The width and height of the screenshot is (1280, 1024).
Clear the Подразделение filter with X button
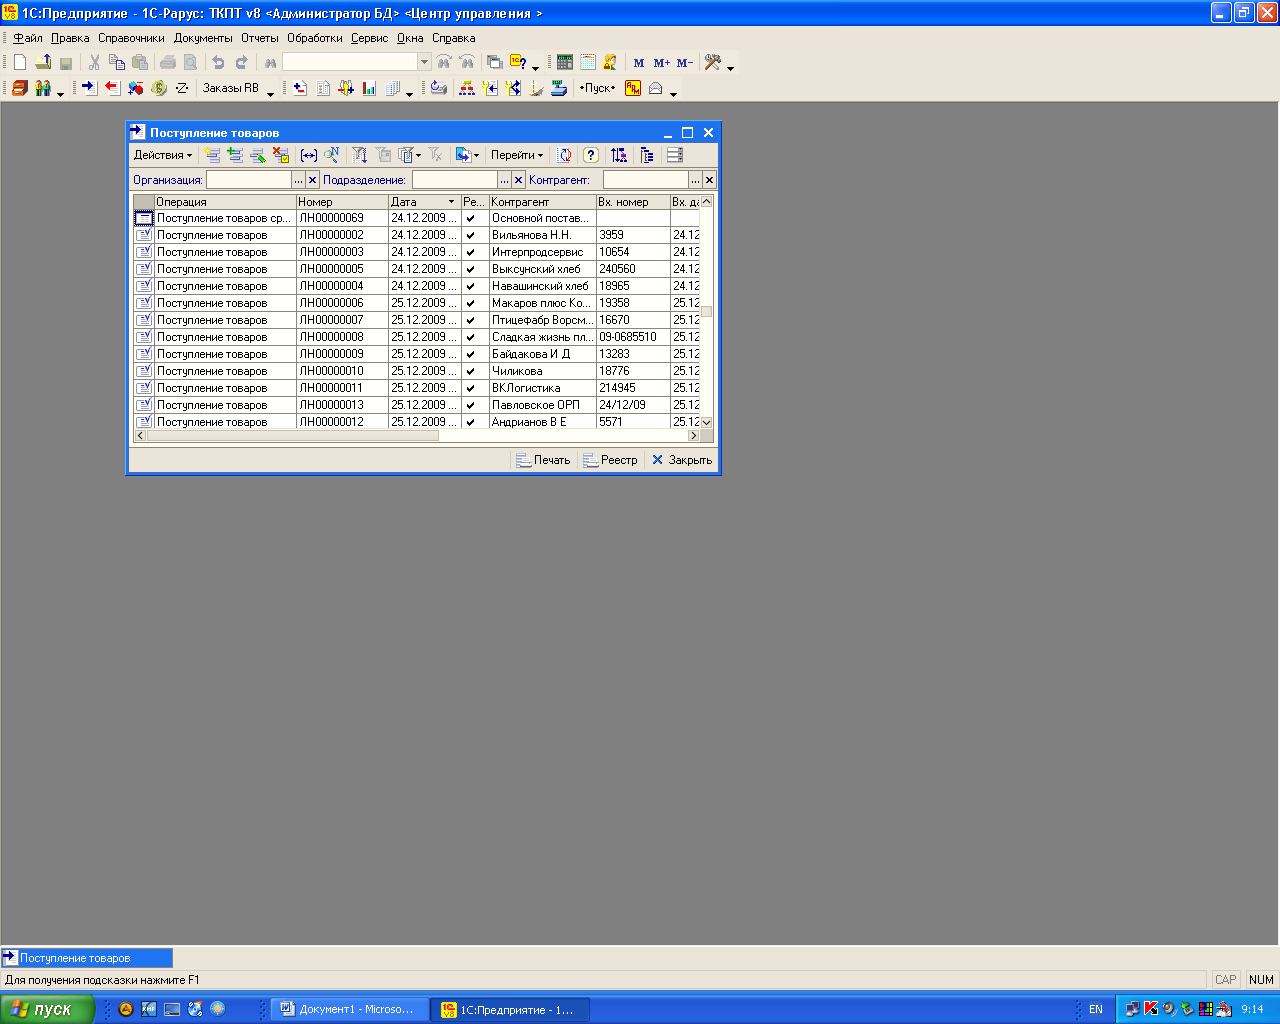pos(519,180)
